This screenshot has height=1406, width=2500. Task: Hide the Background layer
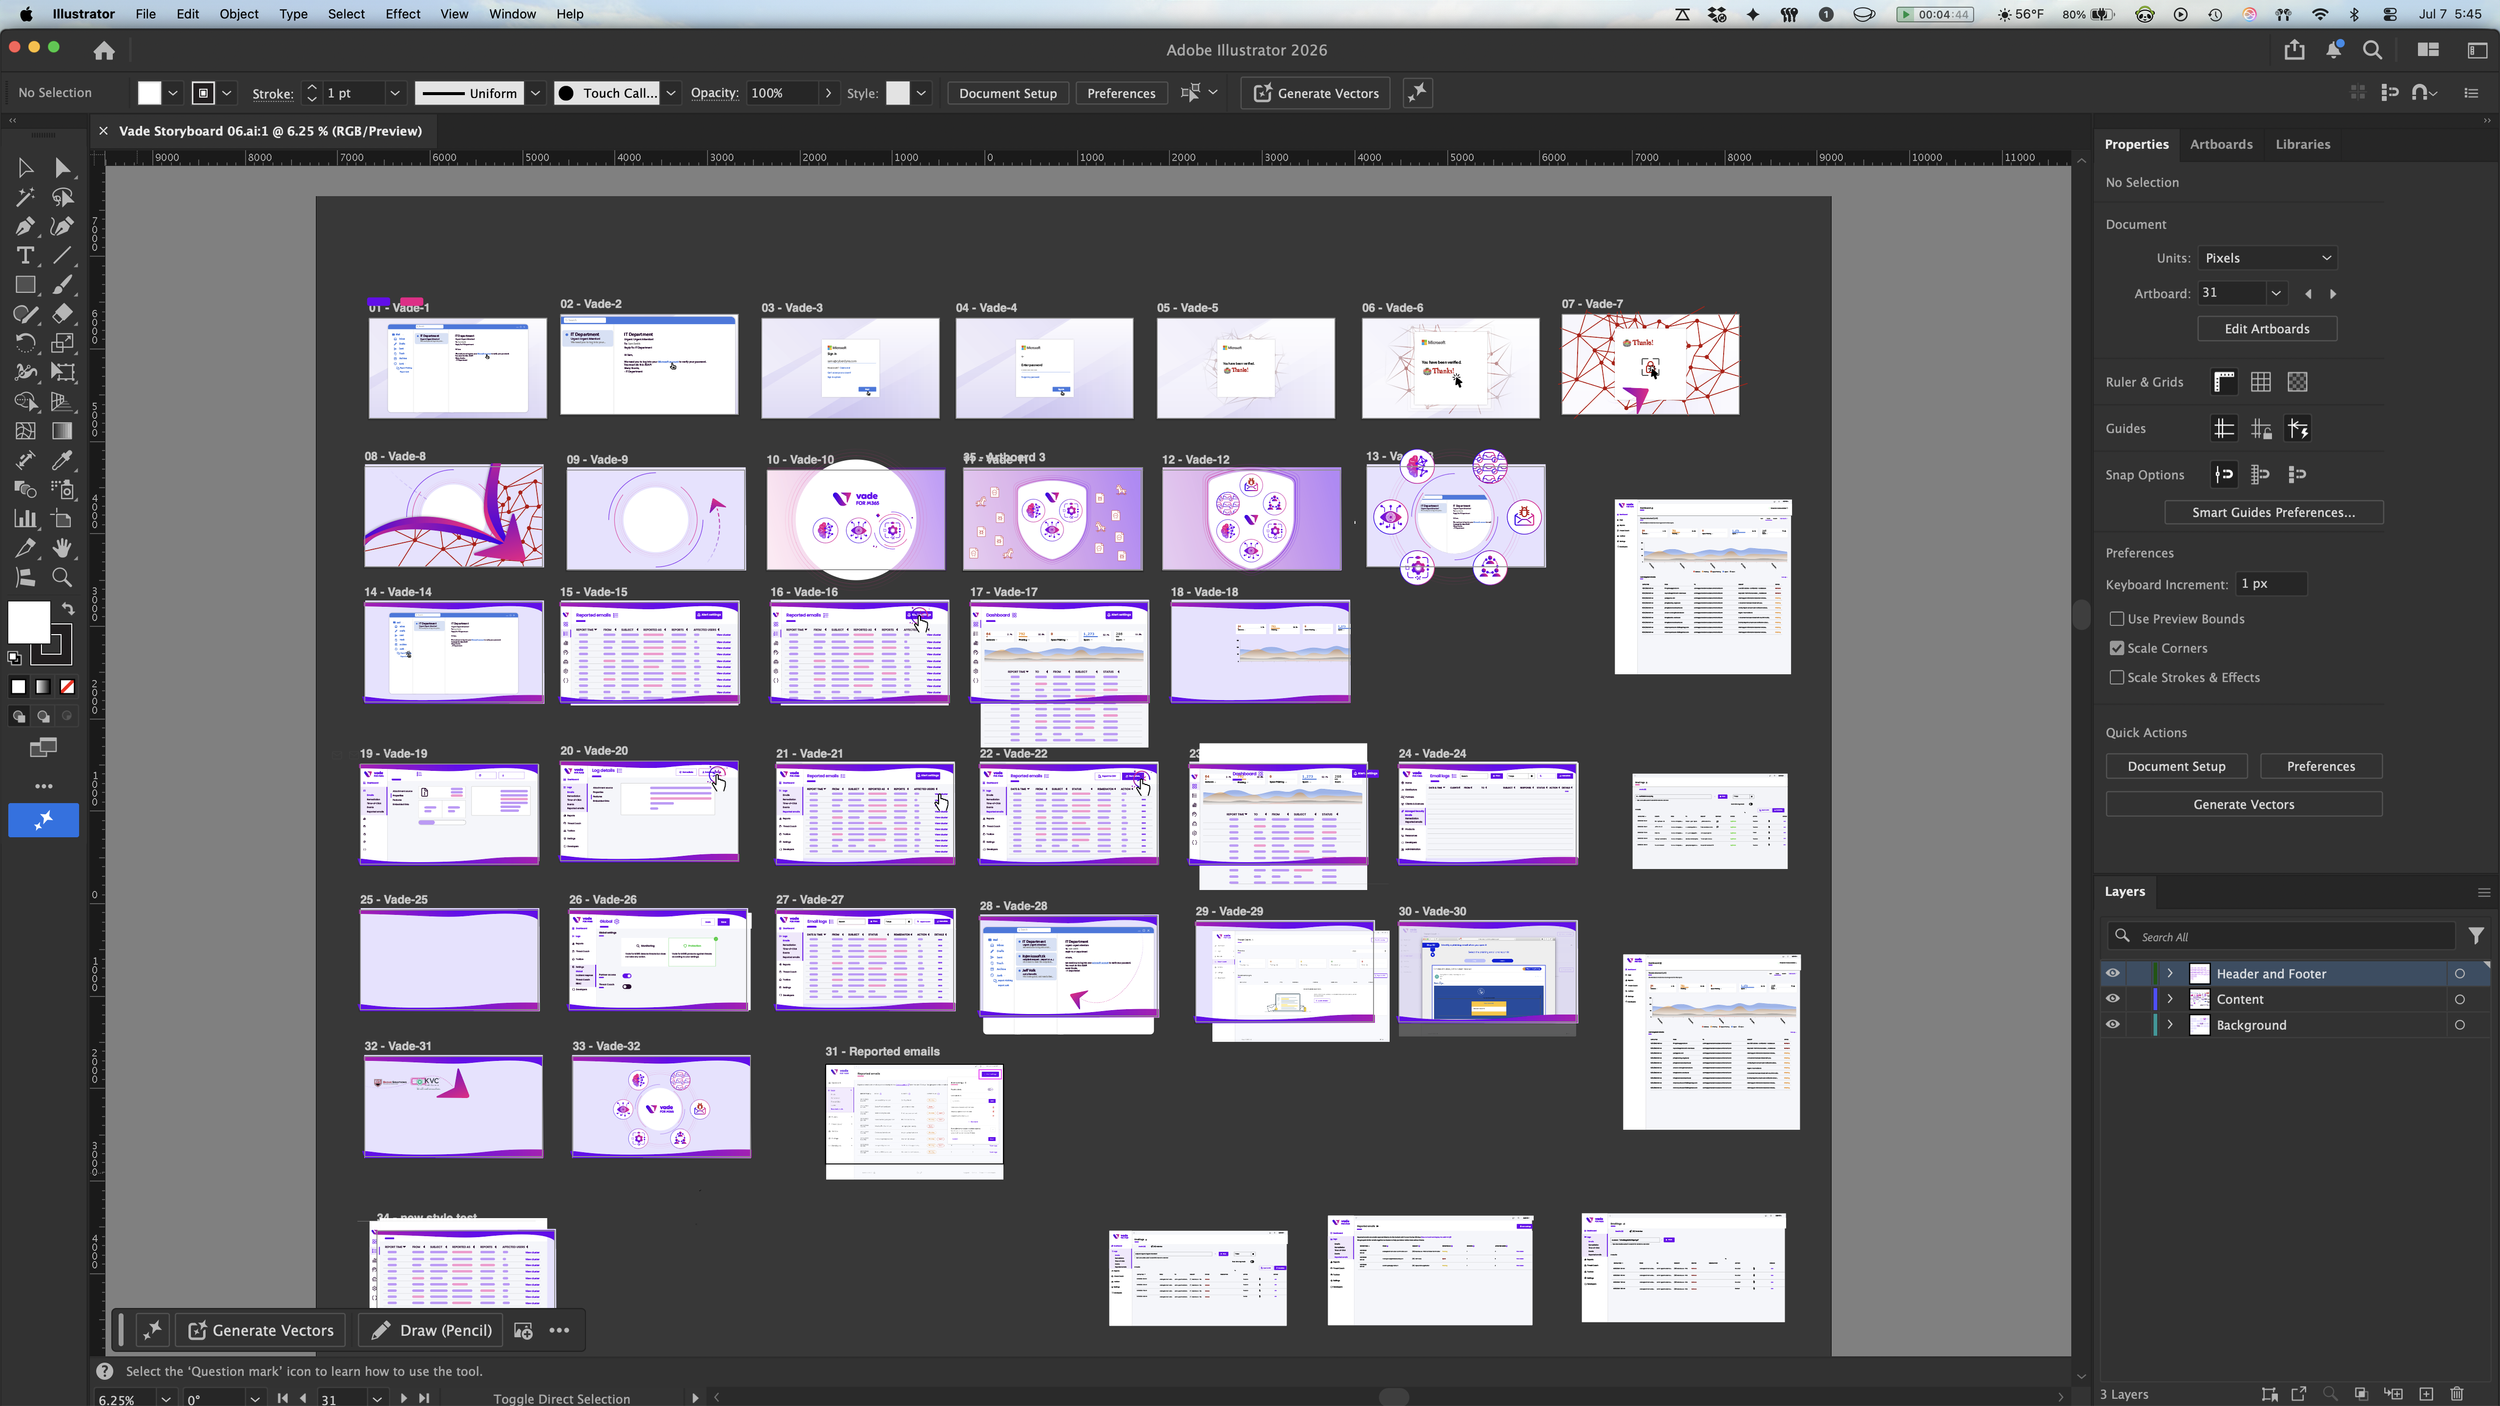[2112, 1025]
